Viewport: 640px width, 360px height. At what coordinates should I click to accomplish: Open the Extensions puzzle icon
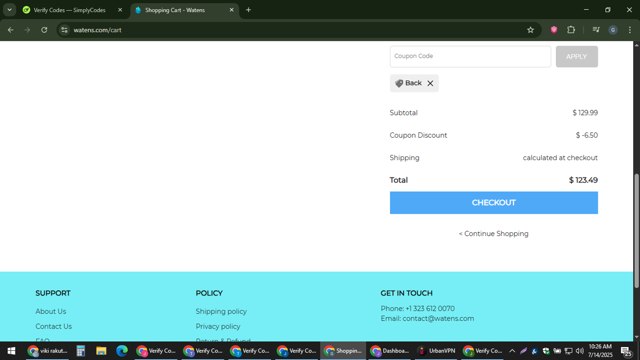(571, 30)
